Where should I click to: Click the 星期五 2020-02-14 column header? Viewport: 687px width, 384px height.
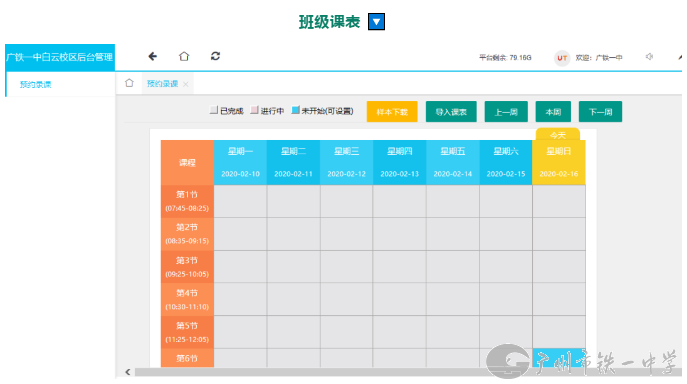tap(453, 162)
